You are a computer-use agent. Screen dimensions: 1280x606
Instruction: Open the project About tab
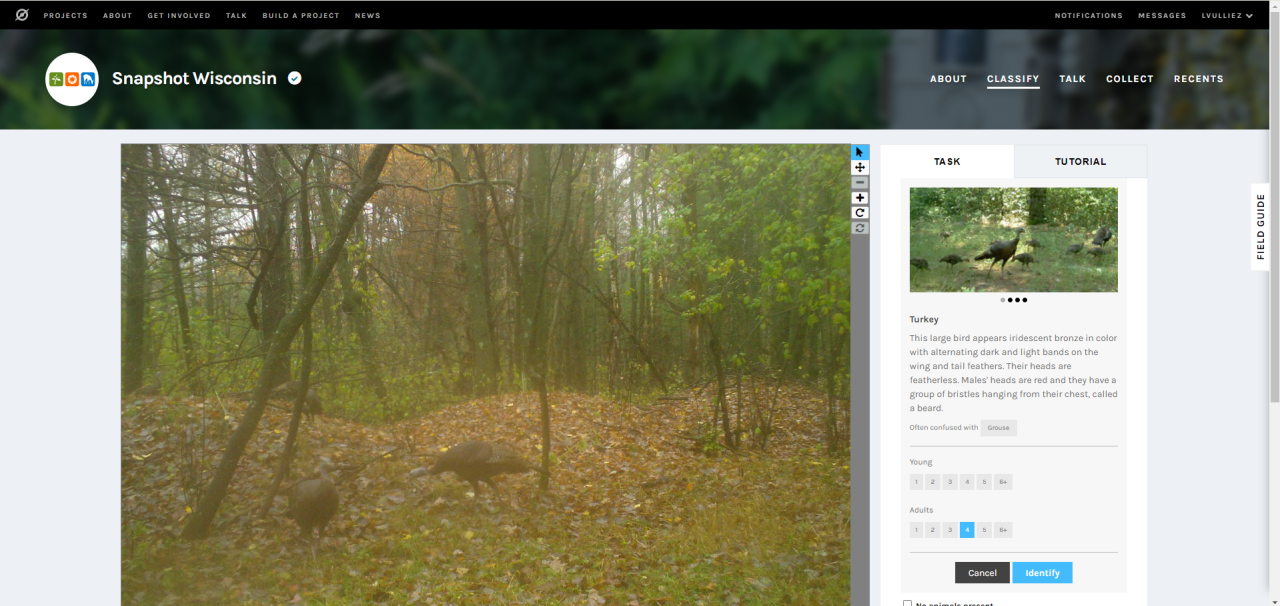tap(948, 79)
